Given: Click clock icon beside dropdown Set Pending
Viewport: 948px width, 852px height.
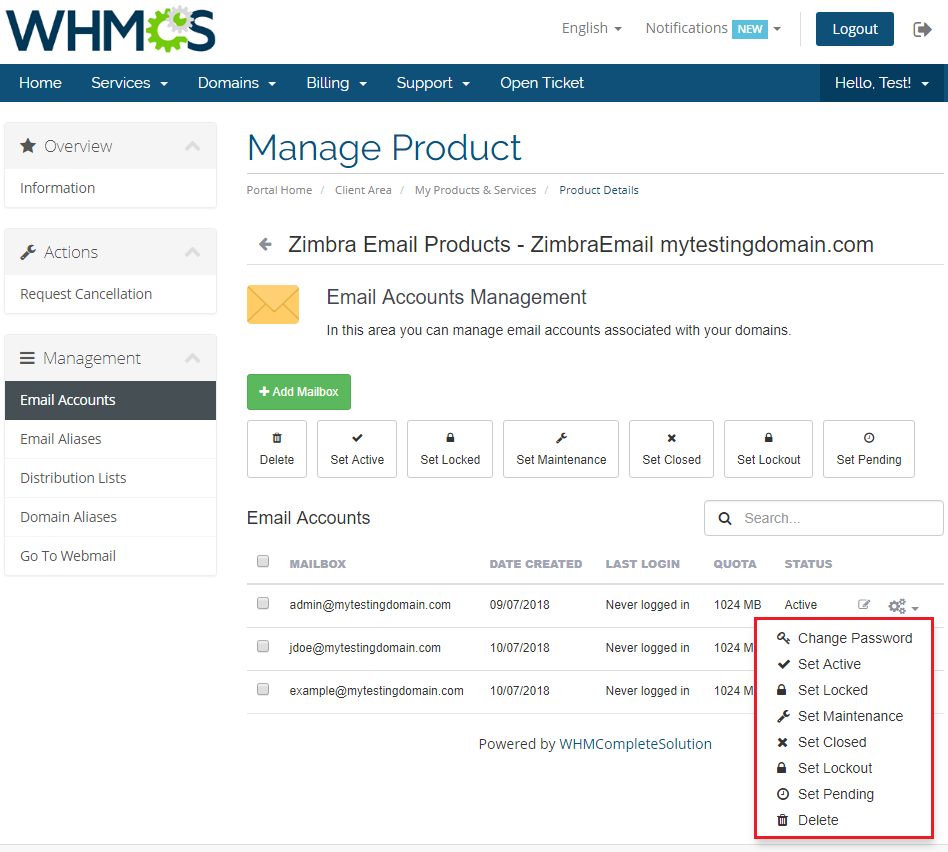Looking at the screenshot, I should [783, 794].
